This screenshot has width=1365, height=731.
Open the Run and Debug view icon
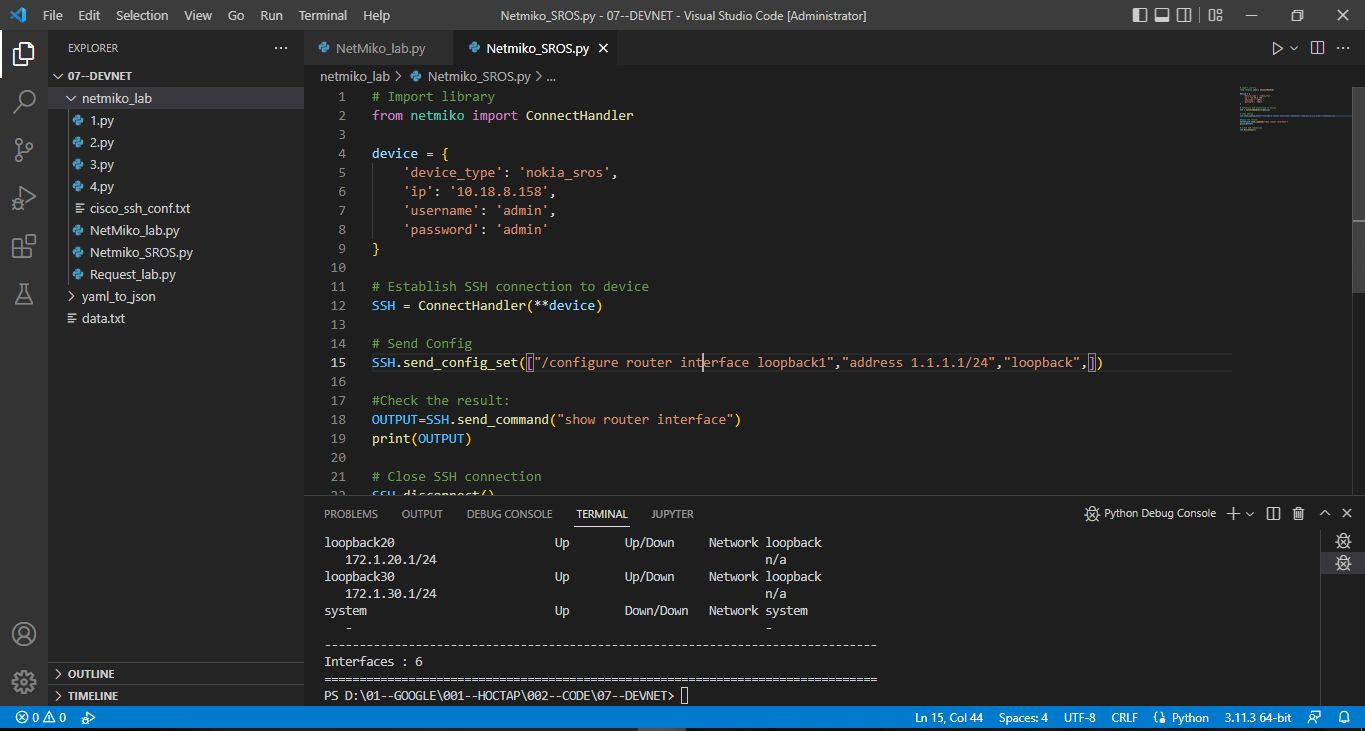coord(24,198)
